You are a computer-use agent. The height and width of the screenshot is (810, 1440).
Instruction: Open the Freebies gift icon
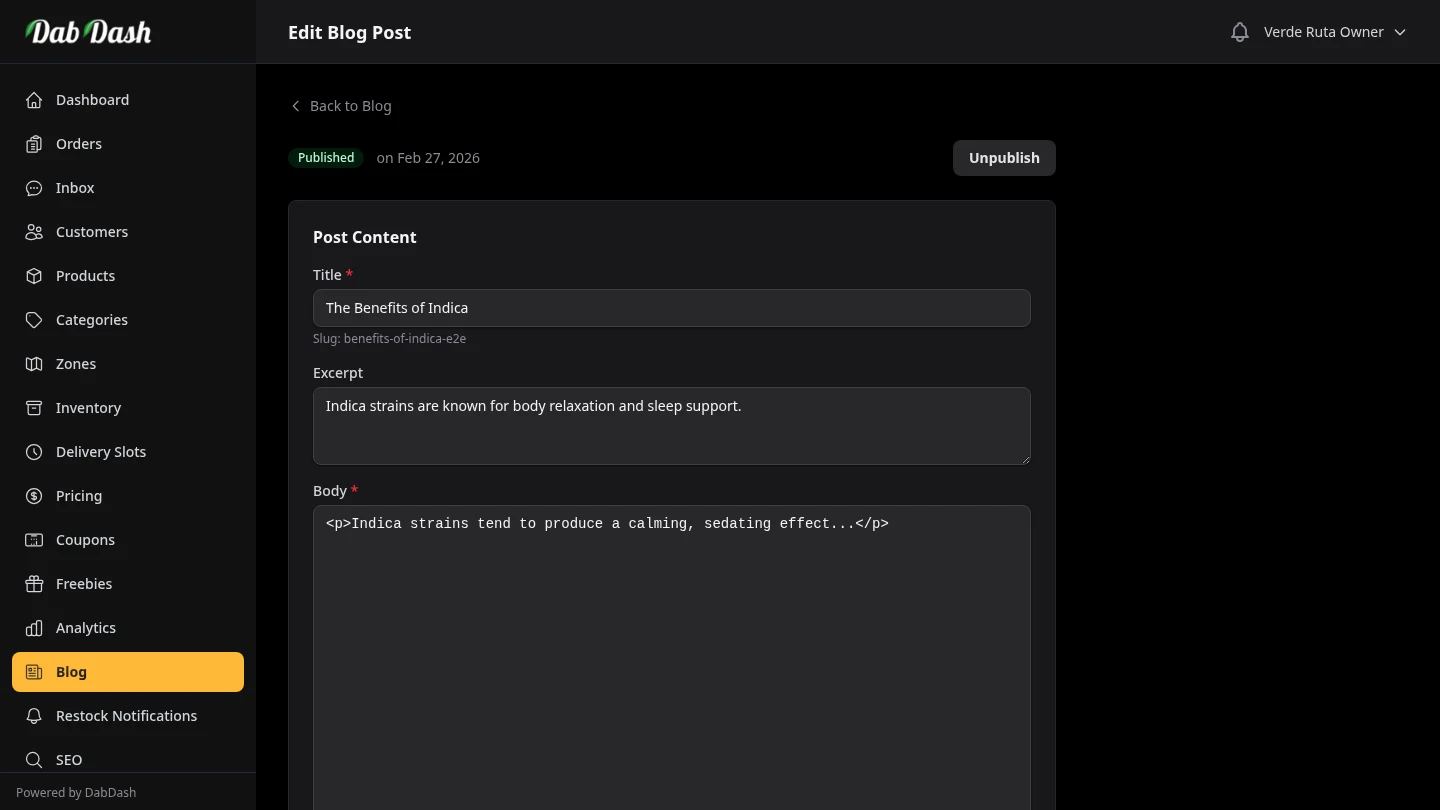coord(34,583)
